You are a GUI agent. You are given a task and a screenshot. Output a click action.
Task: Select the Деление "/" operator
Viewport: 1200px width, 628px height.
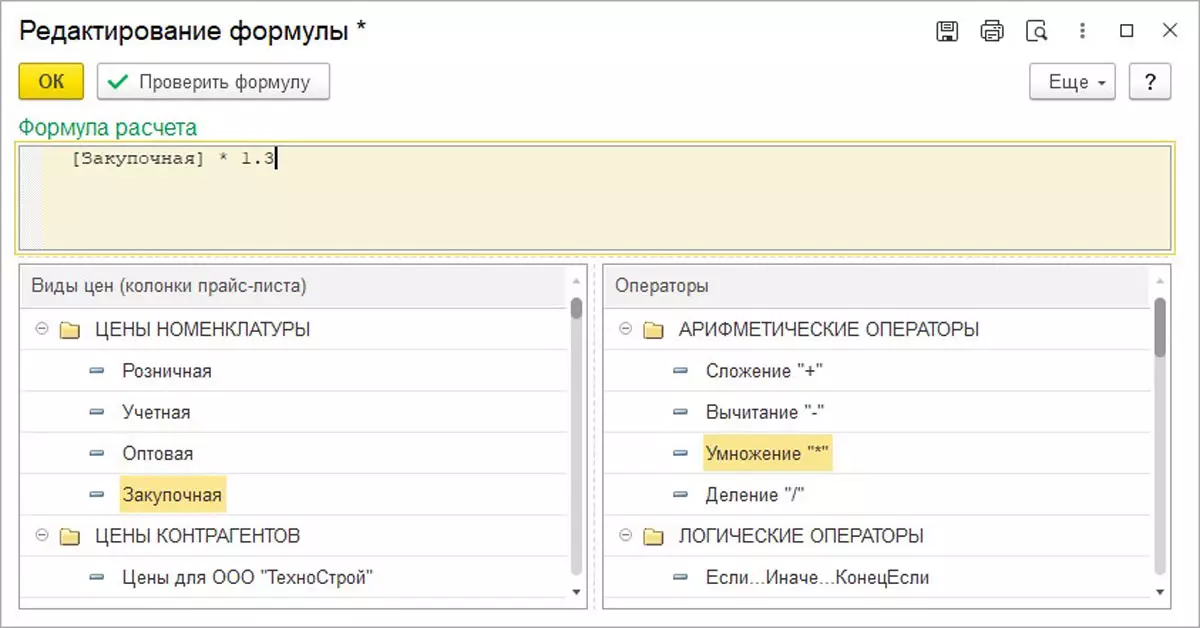point(755,495)
